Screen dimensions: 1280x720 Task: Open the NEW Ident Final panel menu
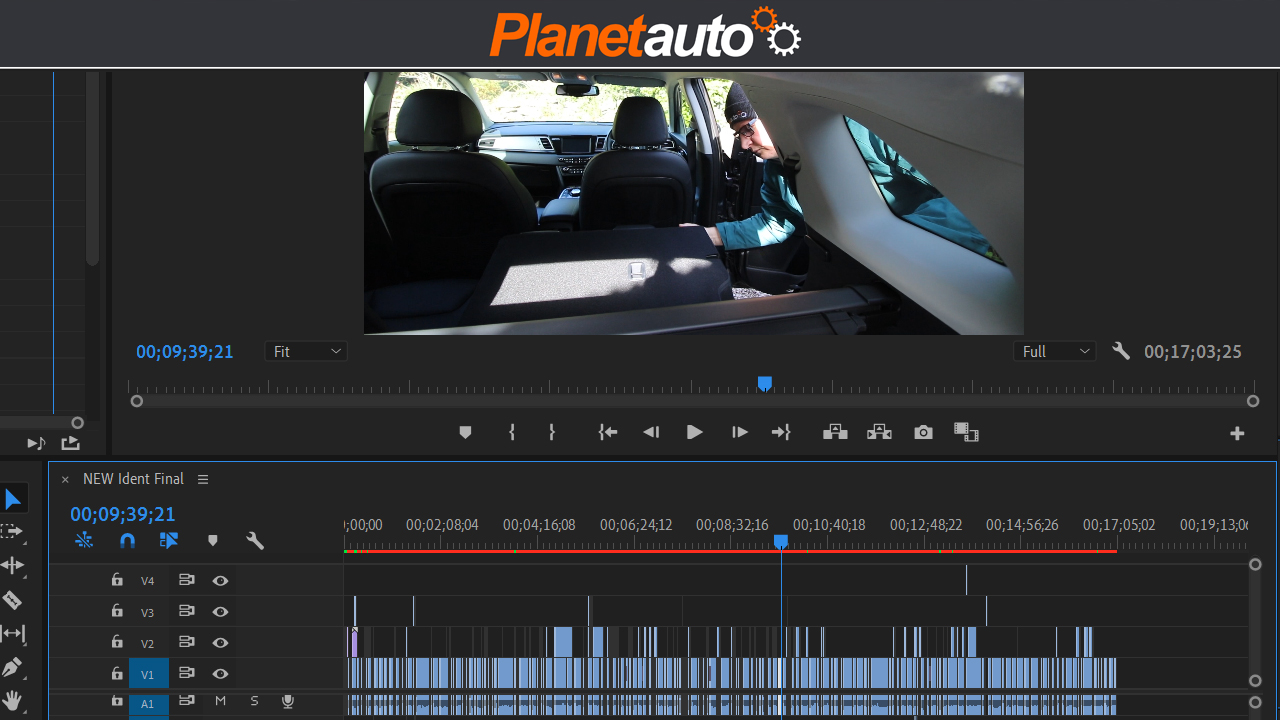pyautogui.click(x=203, y=479)
